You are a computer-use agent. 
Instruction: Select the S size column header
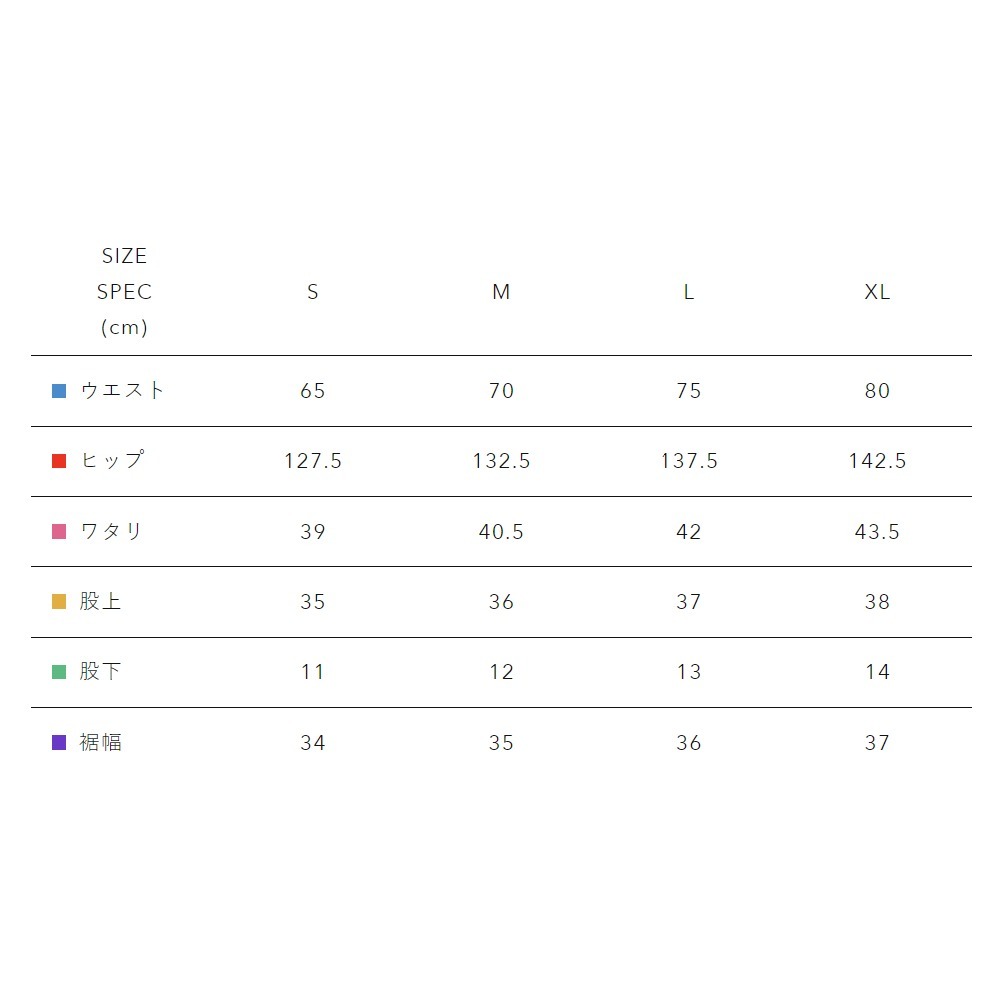[313, 292]
